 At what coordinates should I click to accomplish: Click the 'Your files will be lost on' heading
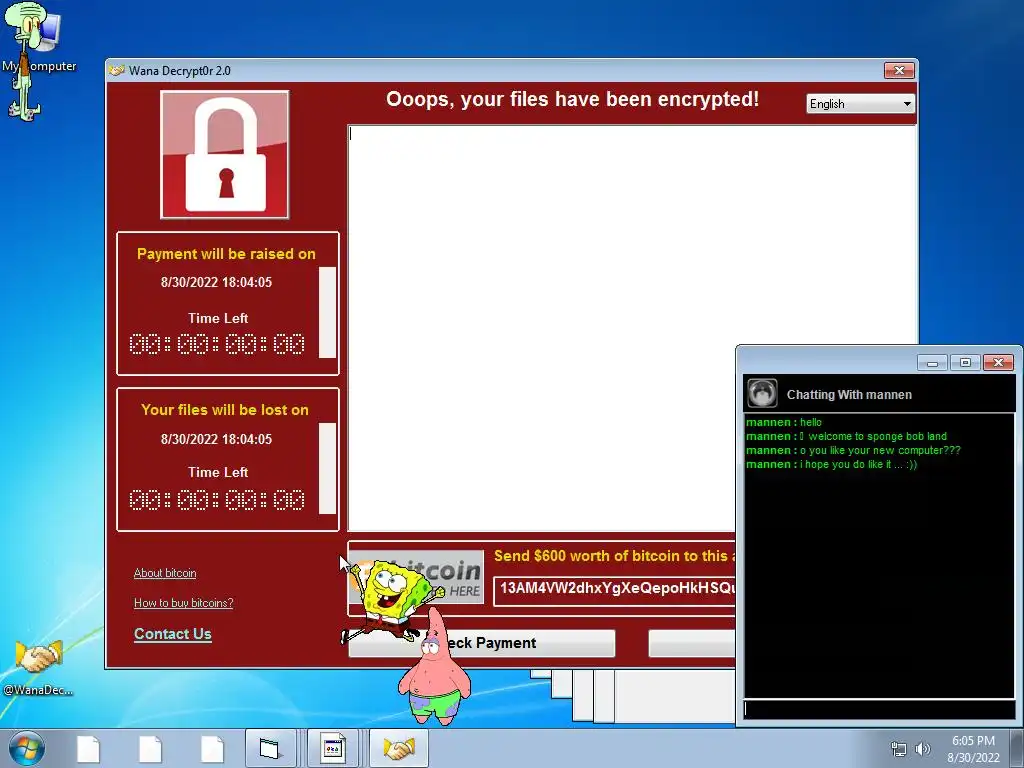click(225, 410)
